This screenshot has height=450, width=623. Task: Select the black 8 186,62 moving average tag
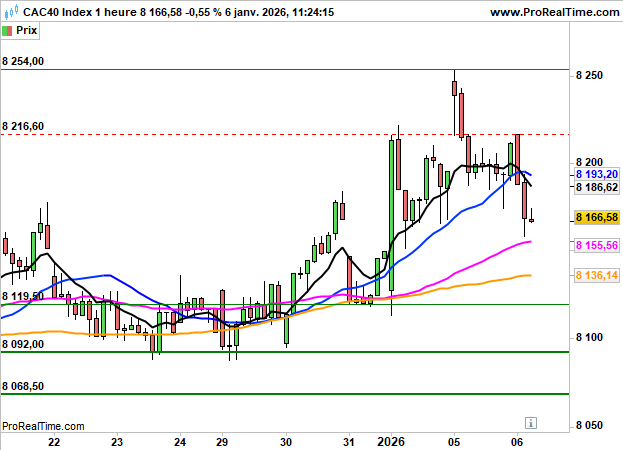point(597,187)
